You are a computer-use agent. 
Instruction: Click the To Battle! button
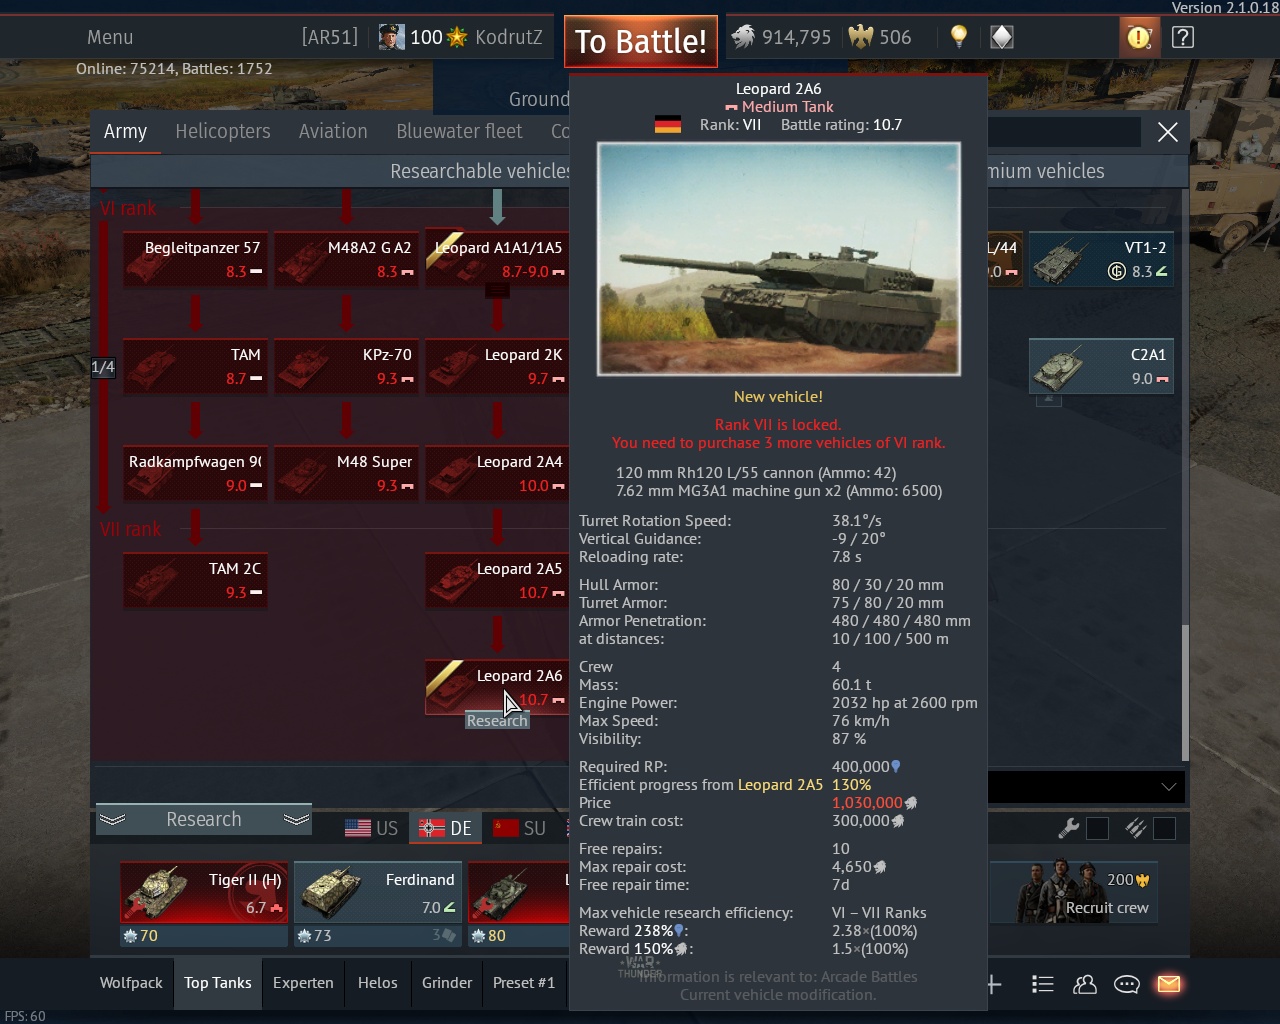641,41
